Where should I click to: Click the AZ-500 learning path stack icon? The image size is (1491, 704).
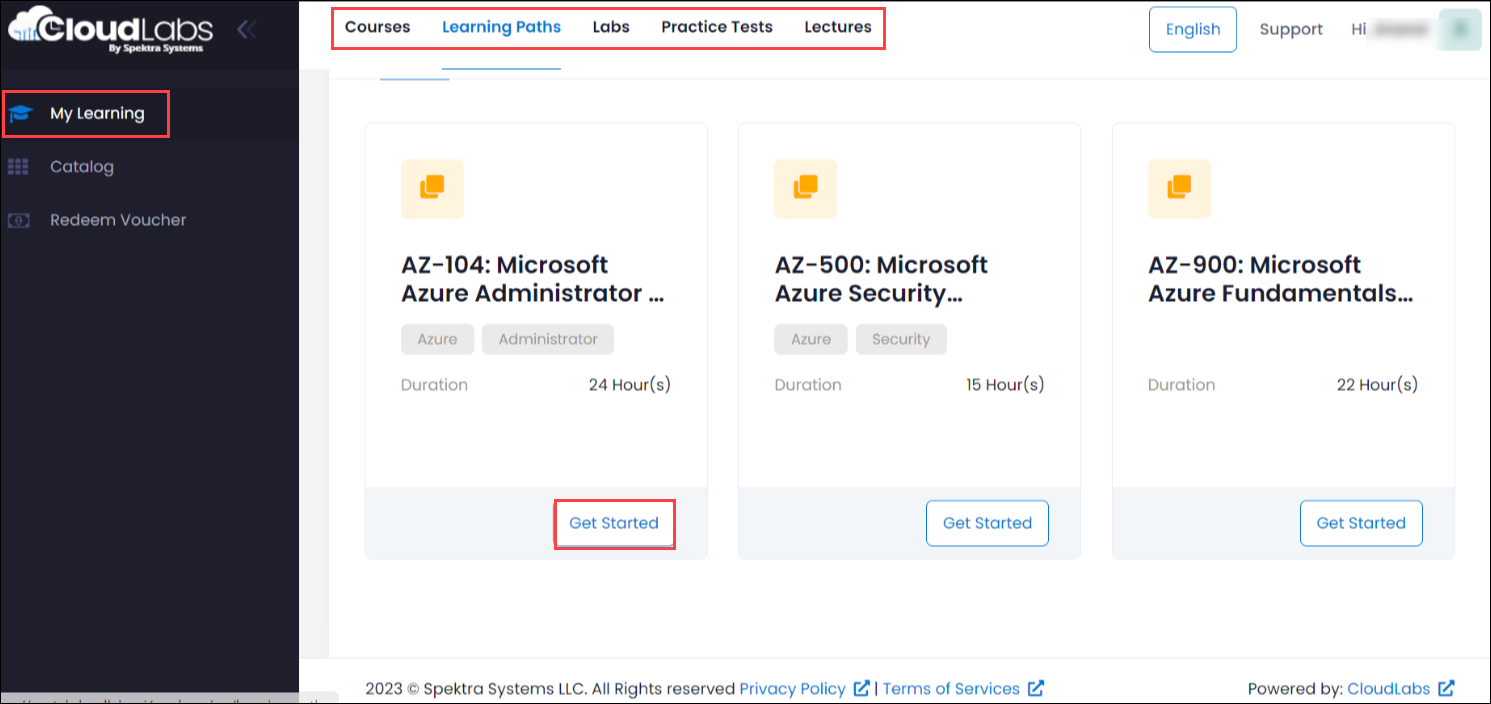(806, 188)
